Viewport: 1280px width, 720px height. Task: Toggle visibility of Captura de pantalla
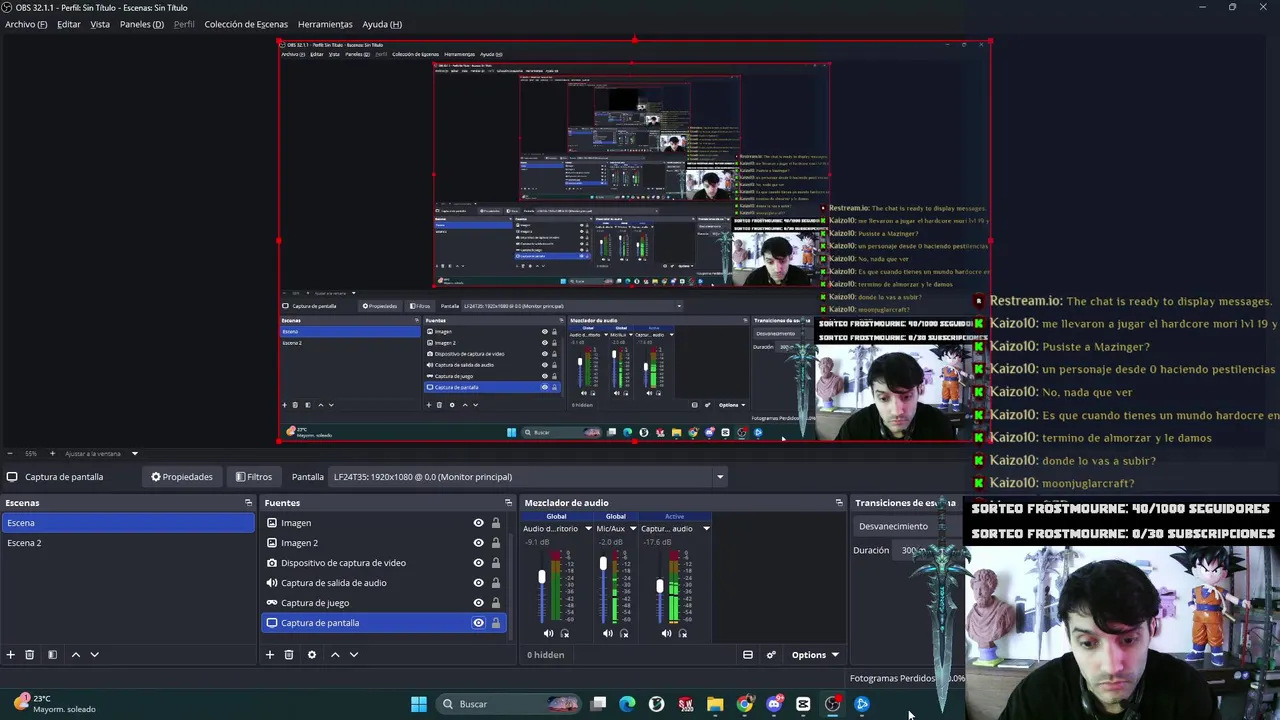point(478,623)
